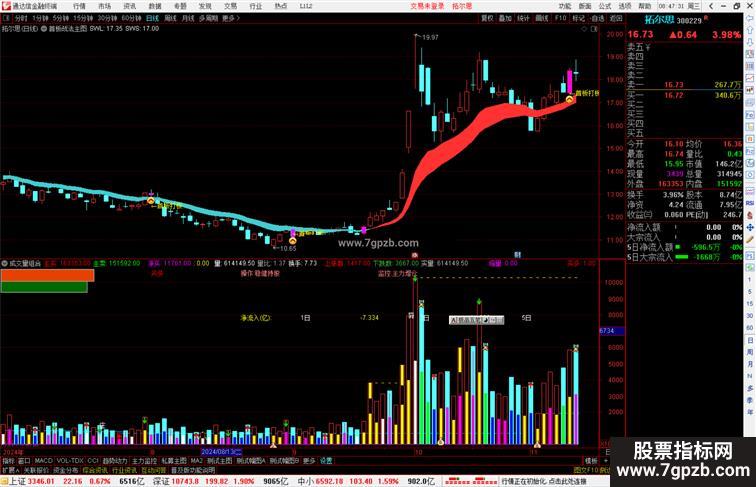756x487 pixels.
Task: Click the 叠加 overlay button
Action: click(505, 18)
